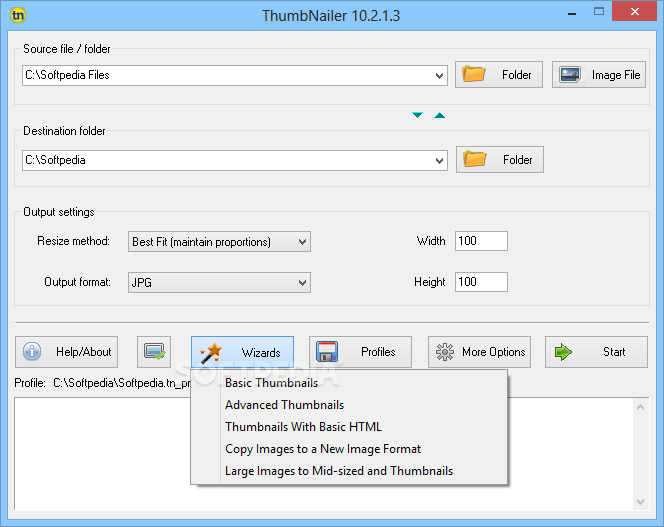Open More Options settings

click(x=479, y=352)
